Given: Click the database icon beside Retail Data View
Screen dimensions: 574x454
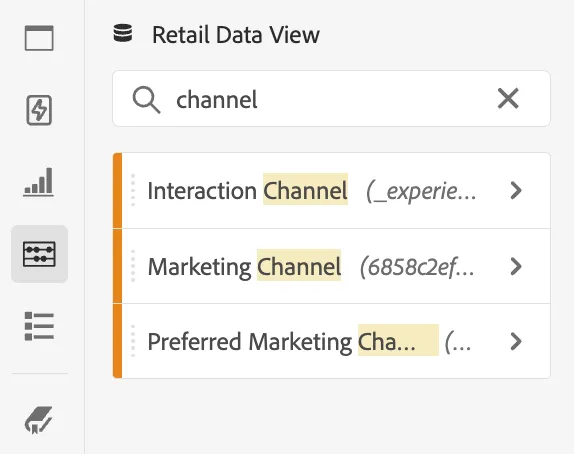Looking at the screenshot, I should [123, 33].
